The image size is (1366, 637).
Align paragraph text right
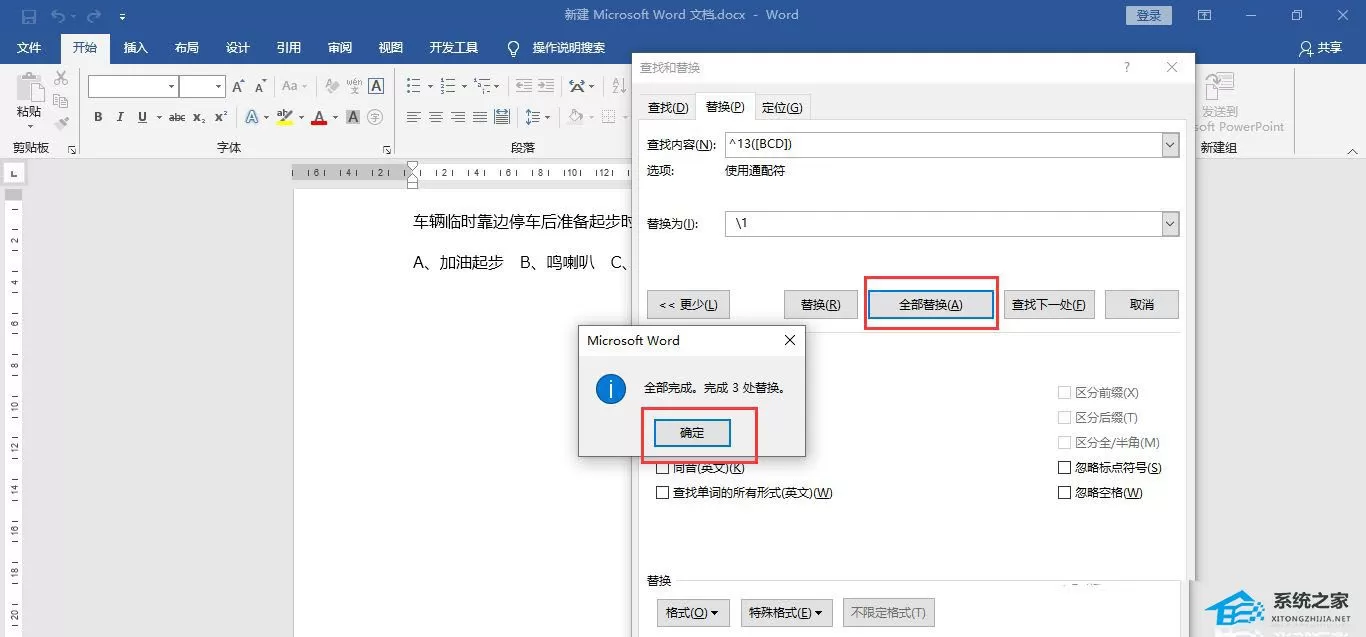tap(458, 117)
